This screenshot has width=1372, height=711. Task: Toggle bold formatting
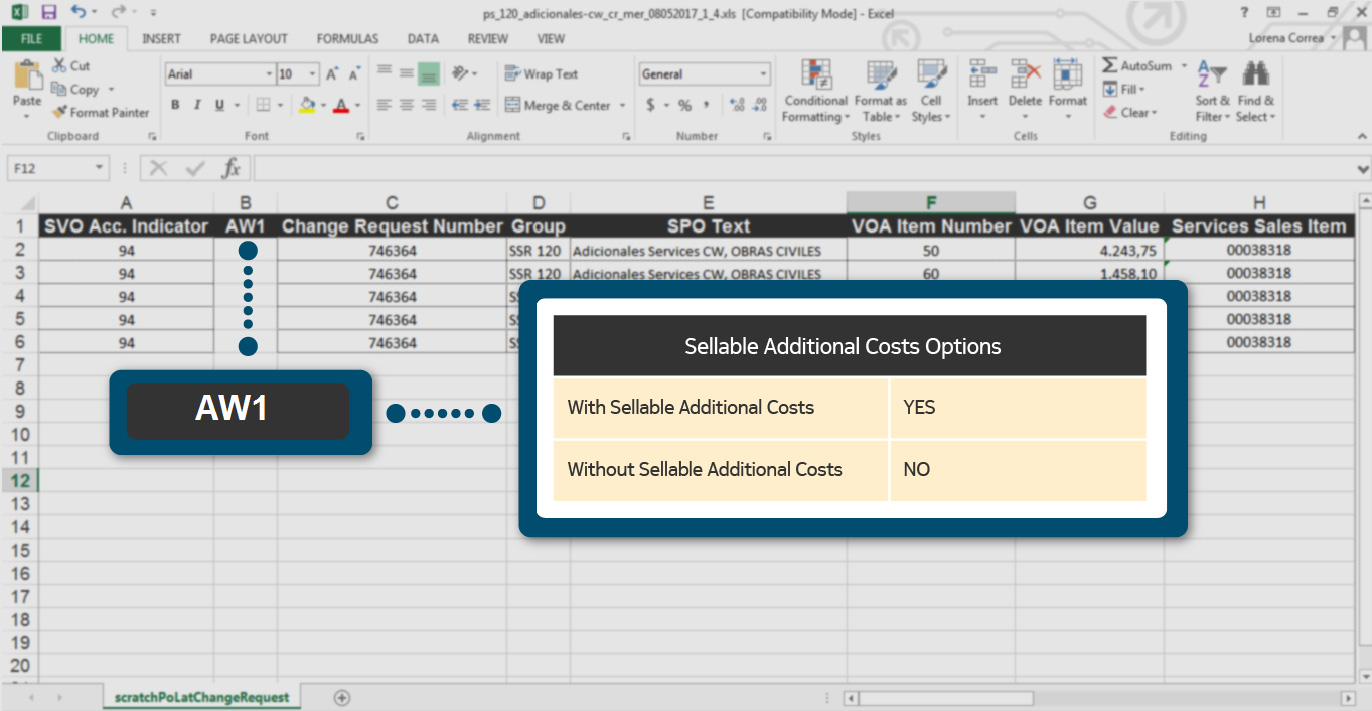175,105
